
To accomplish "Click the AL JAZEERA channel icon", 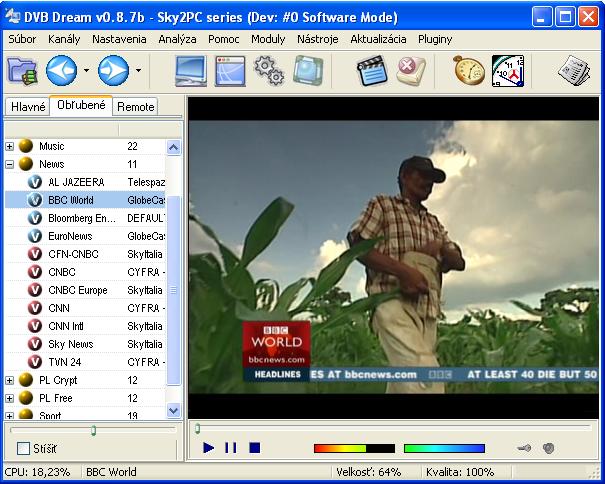I will pyautogui.click(x=35, y=182).
